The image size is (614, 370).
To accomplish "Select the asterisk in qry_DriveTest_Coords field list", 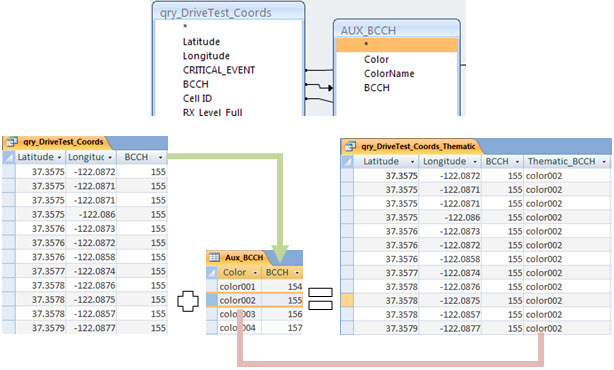I will point(185,27).
